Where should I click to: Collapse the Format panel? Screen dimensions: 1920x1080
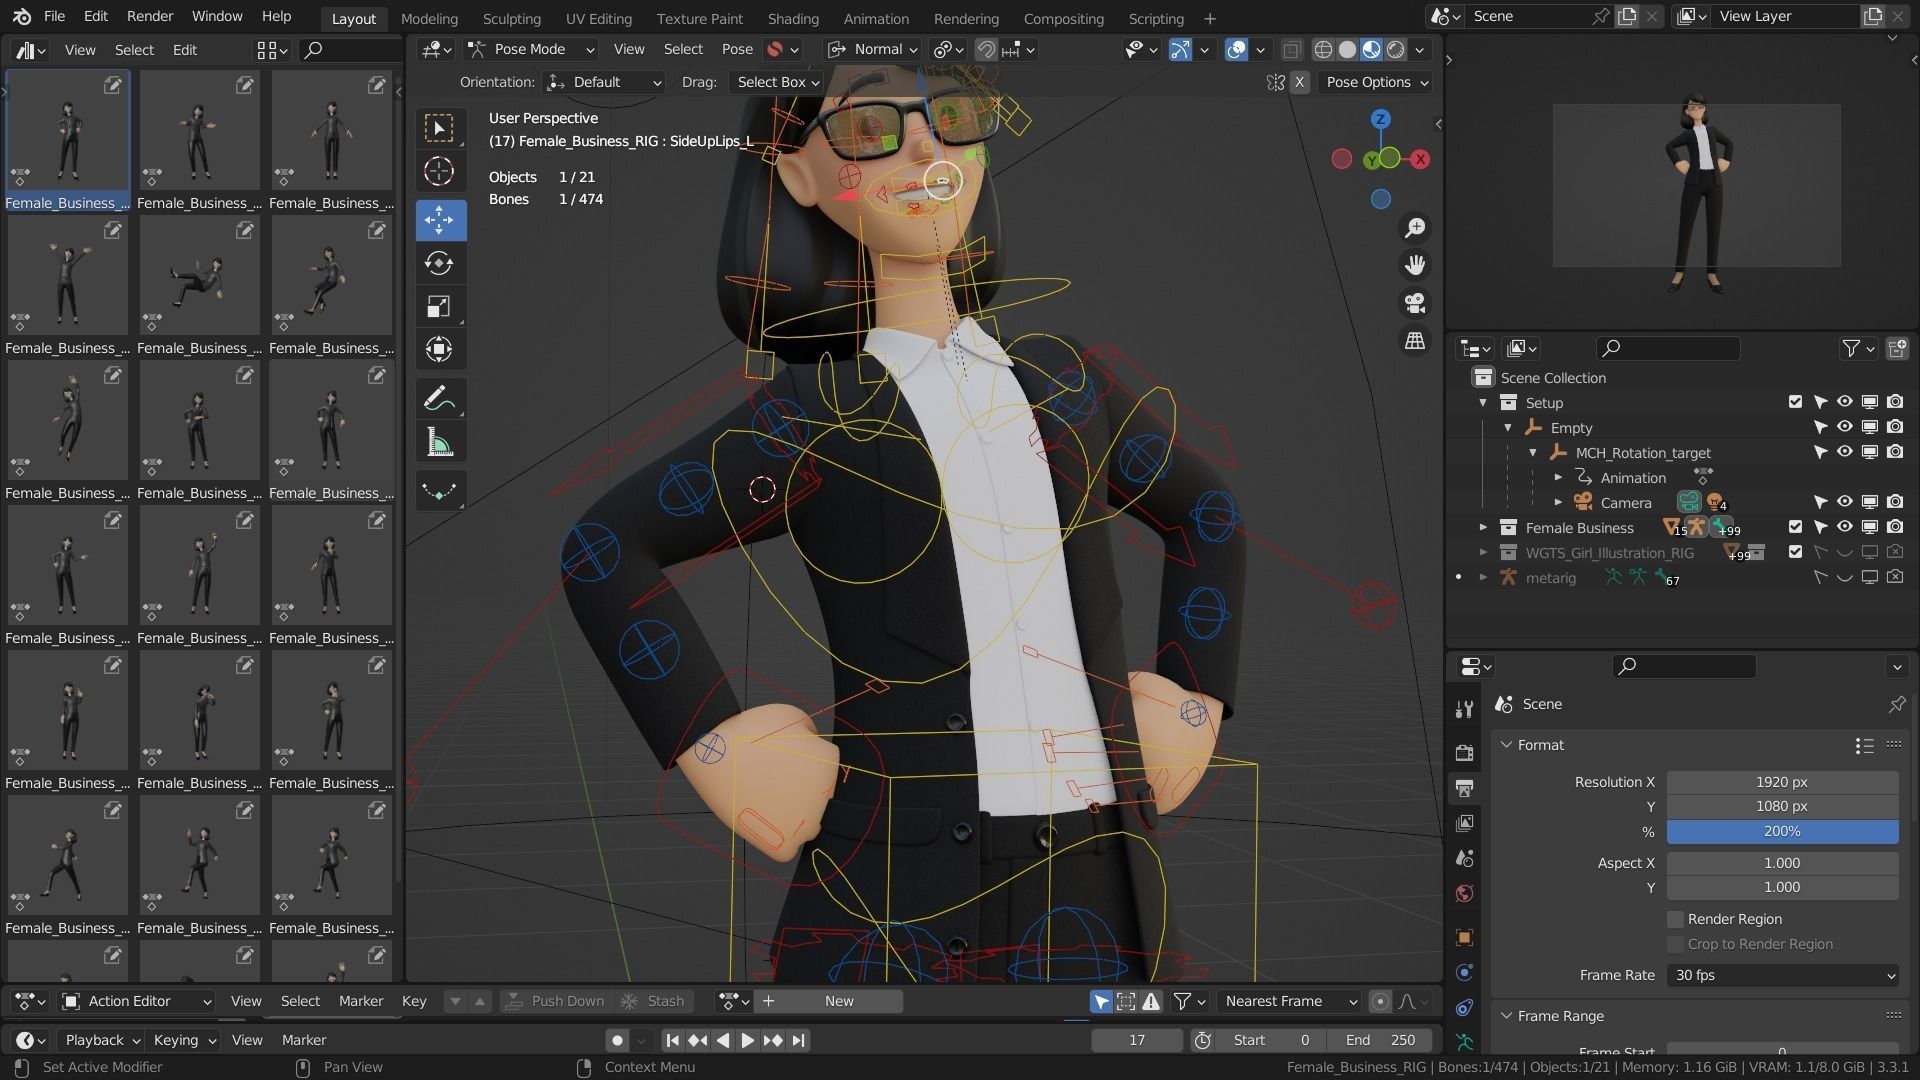pyautogui.click(x=1506, y=745)
